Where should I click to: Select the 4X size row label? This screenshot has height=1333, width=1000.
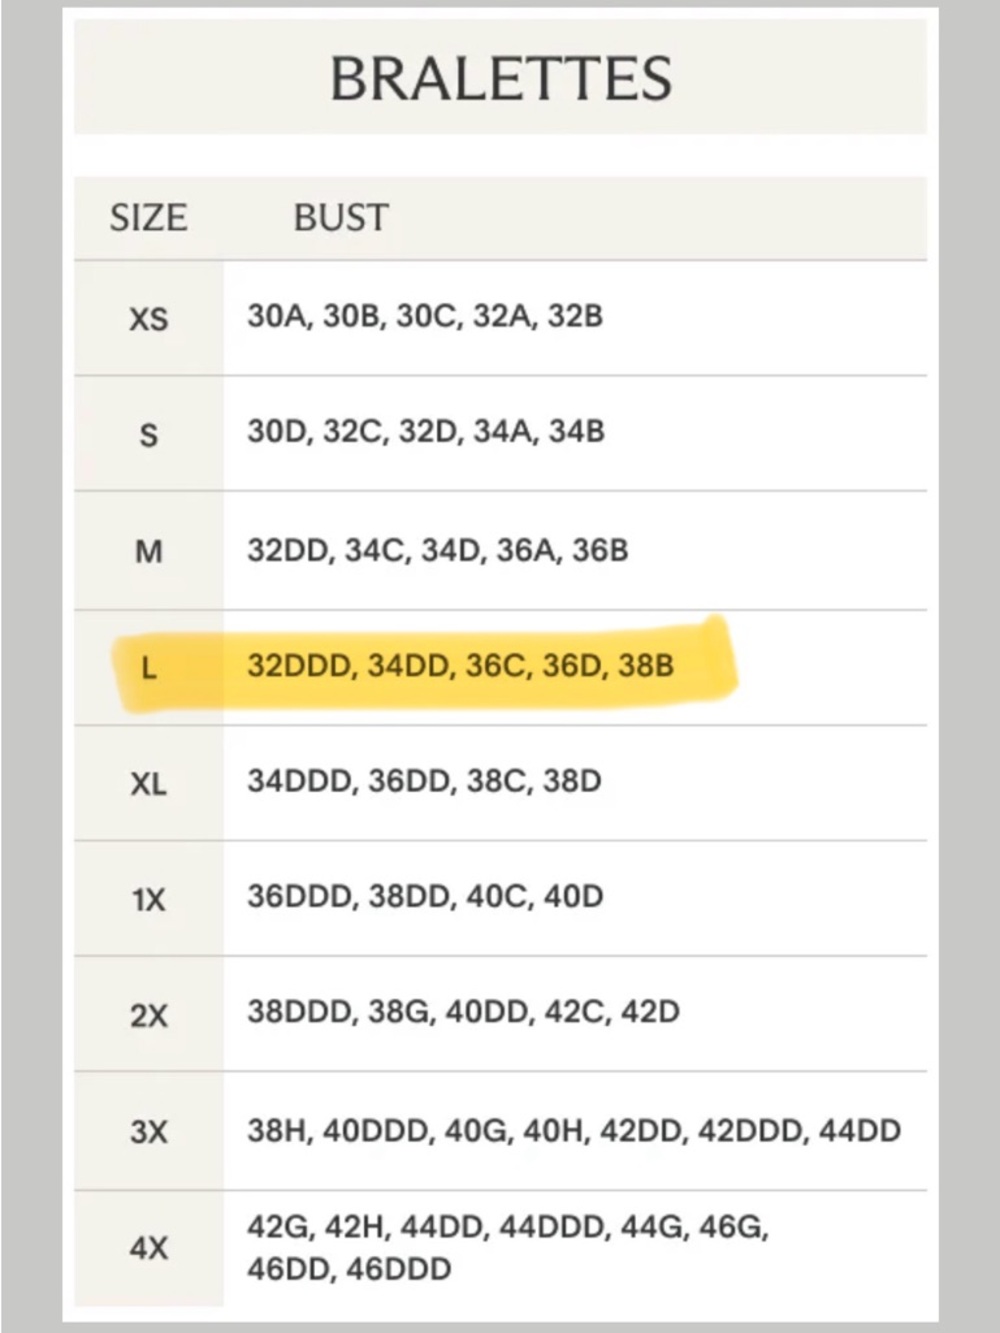click(x=148, y=1248)
